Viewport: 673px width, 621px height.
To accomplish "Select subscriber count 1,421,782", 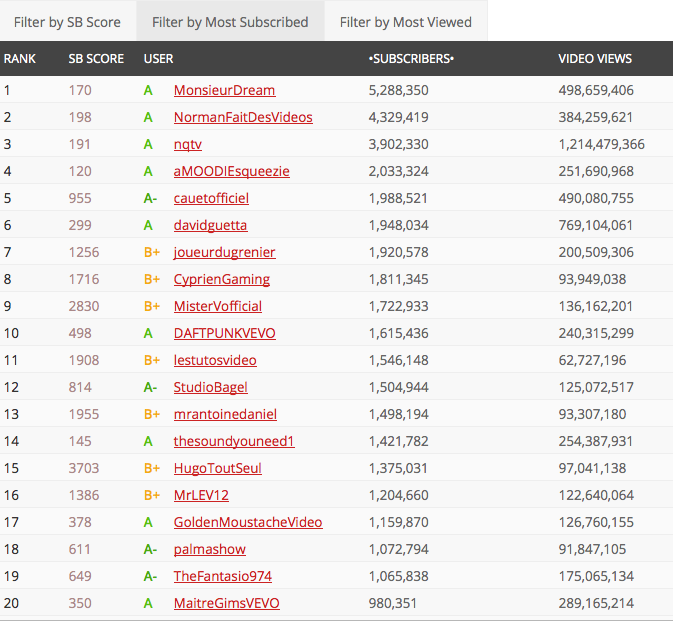I will tap(398, 442).
